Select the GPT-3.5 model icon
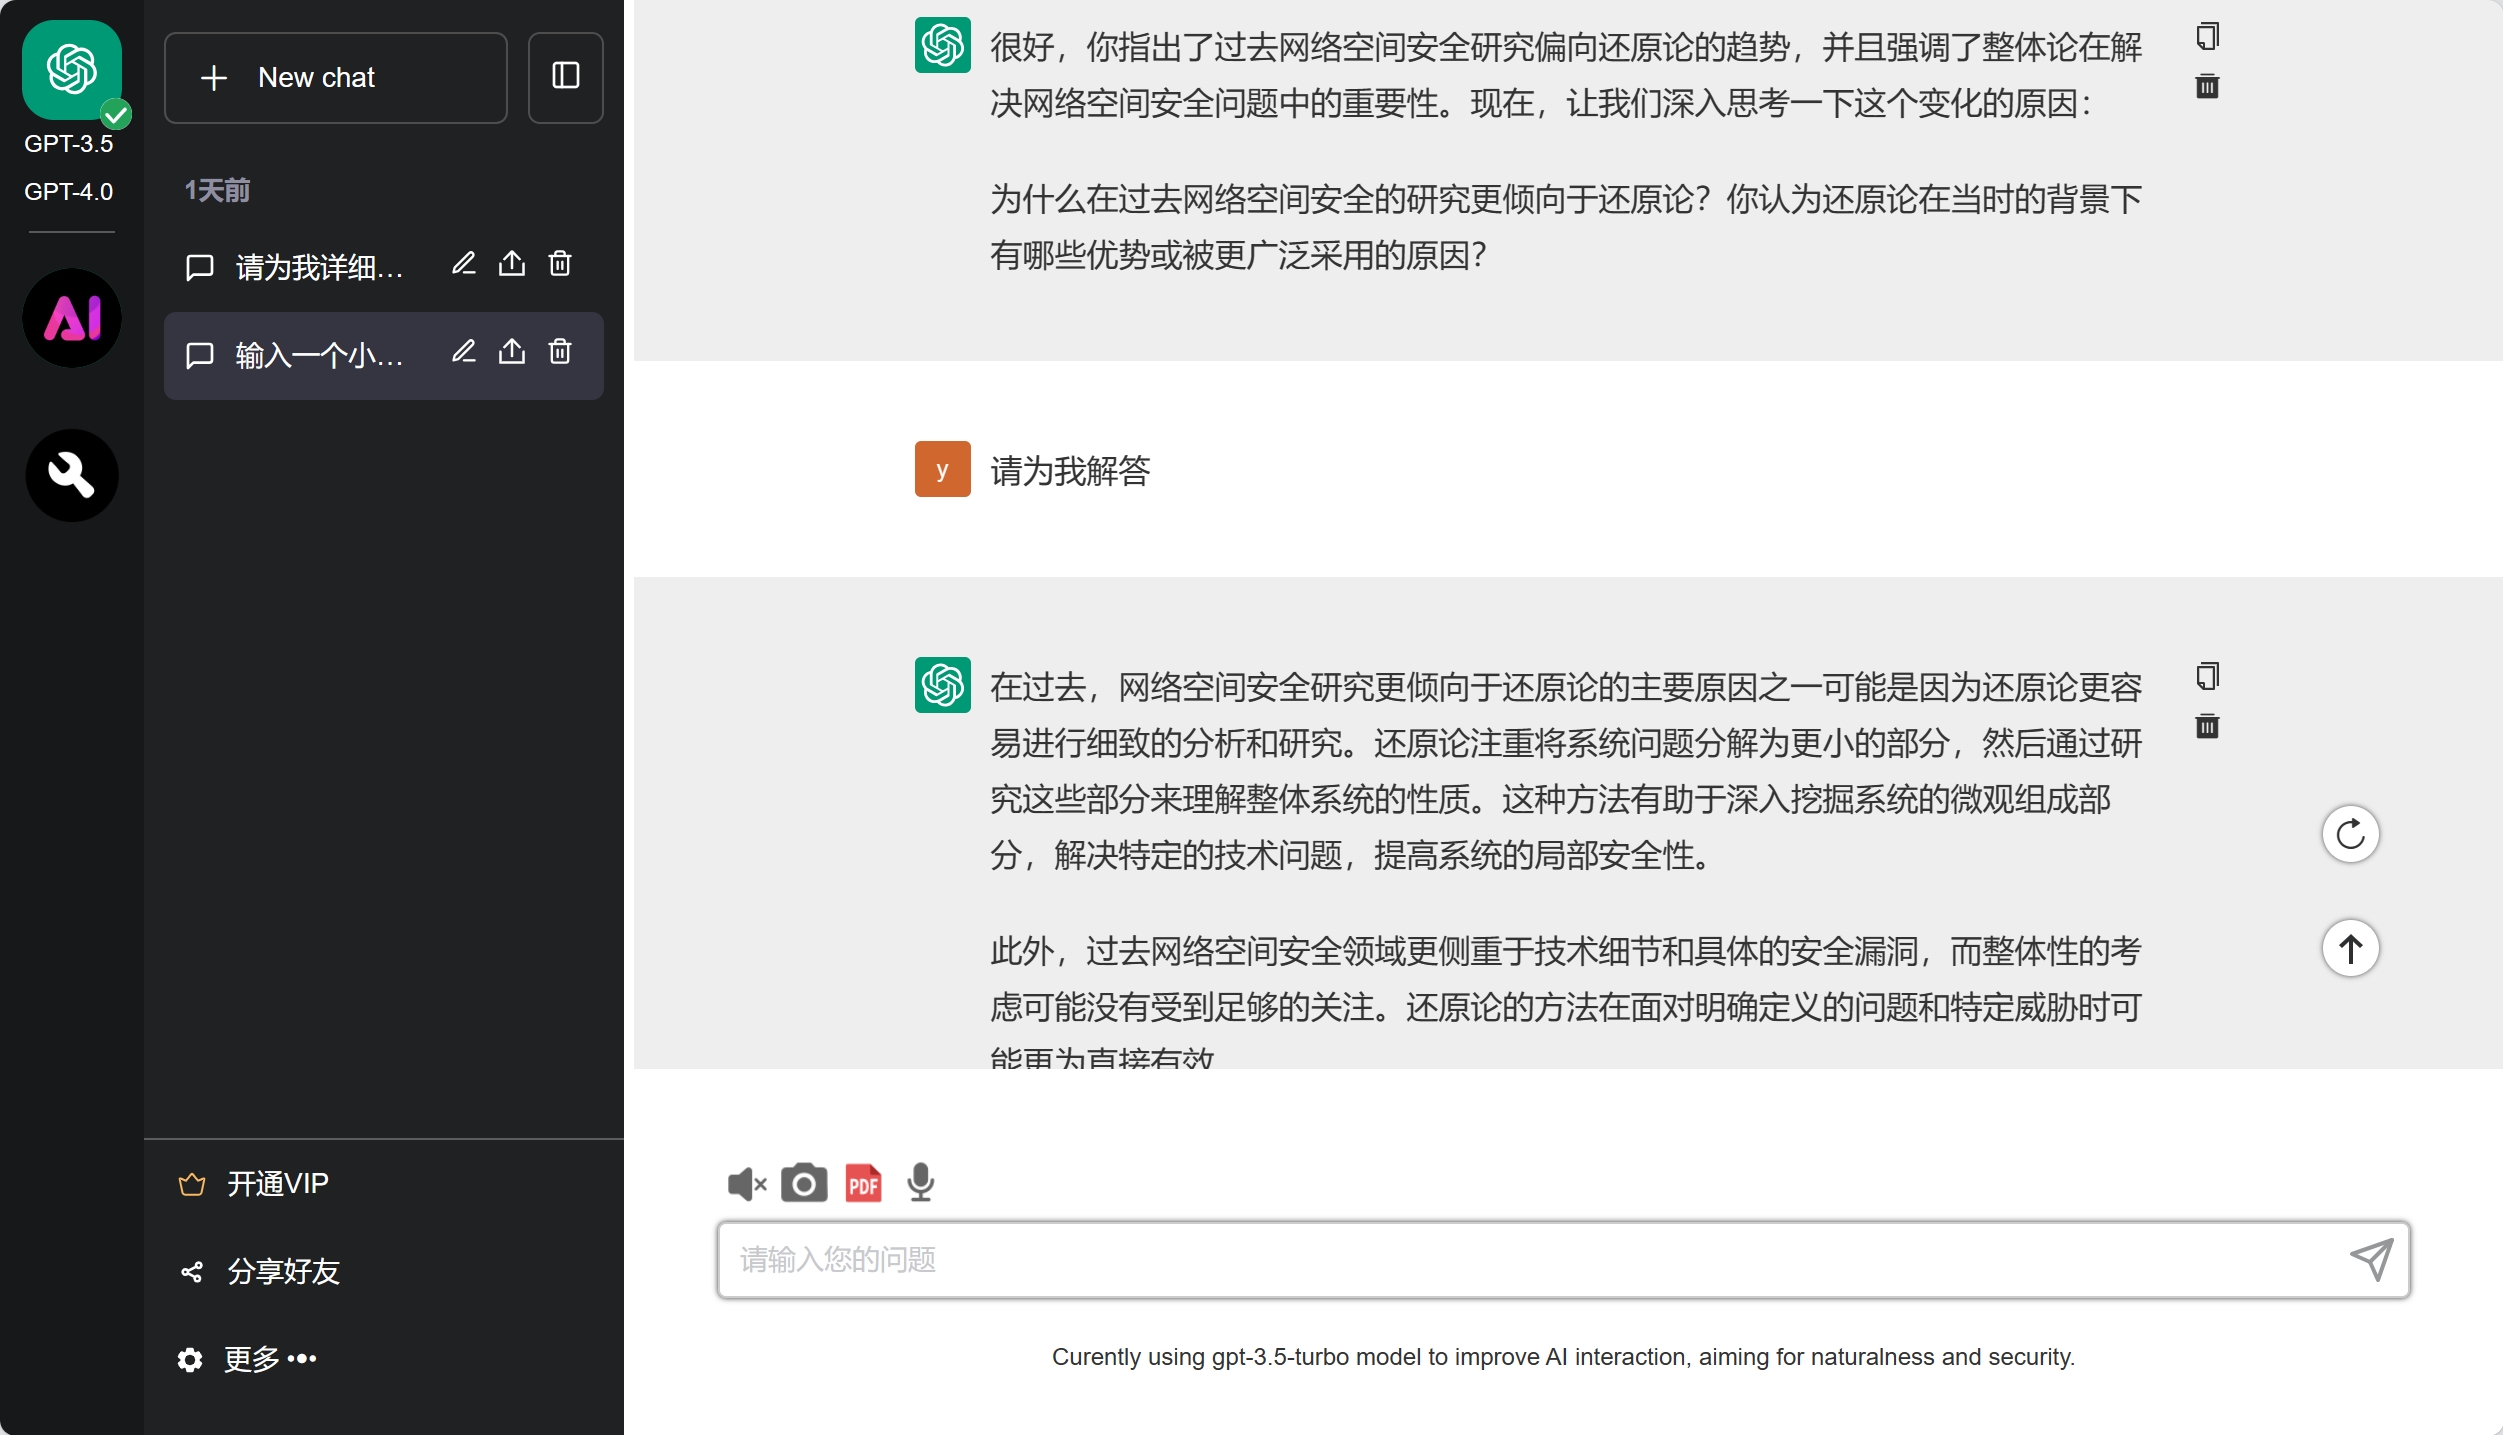The height and width of the screenshot is (1435, 2503). (x=72, y=70)
